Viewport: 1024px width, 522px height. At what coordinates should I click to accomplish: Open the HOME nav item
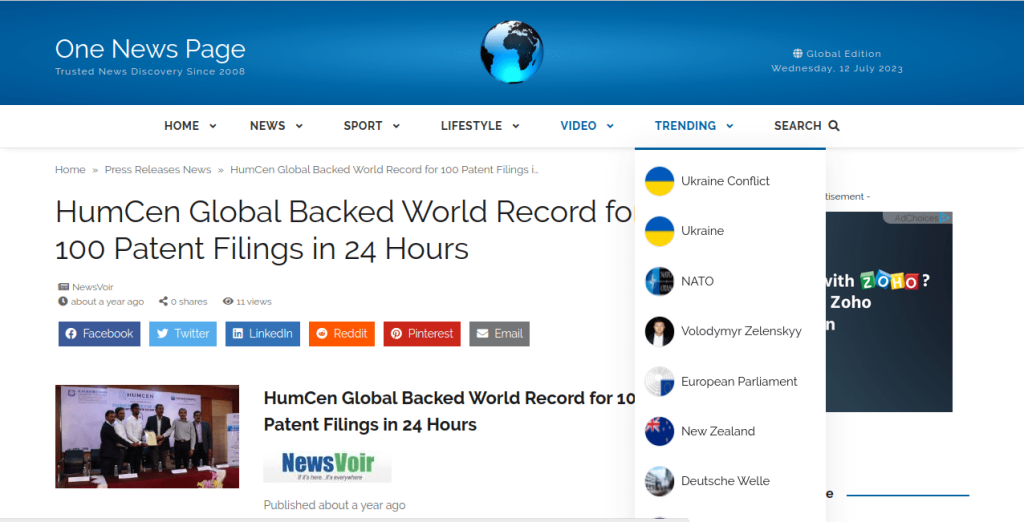tap(182, 125)
